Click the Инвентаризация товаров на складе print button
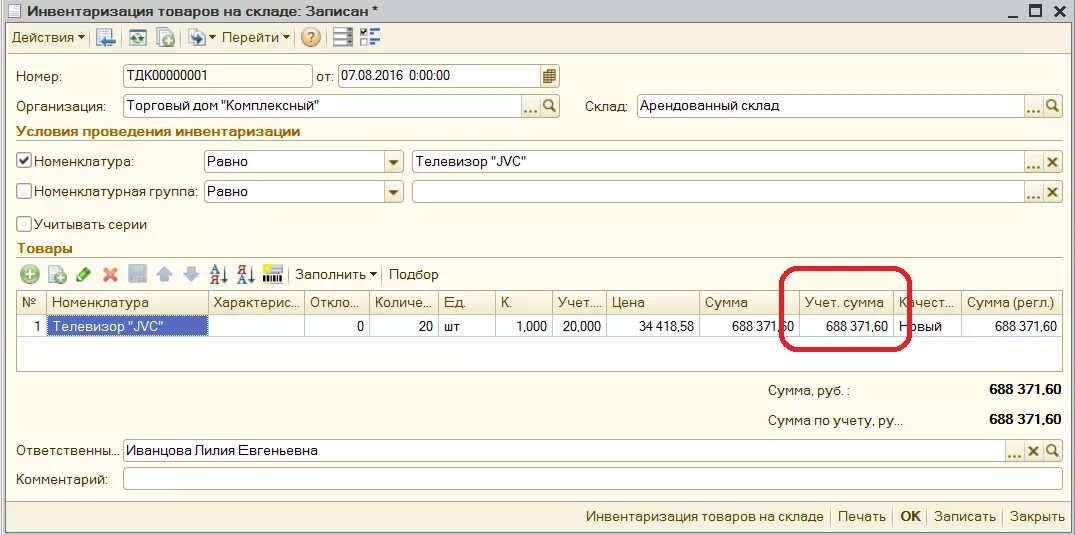 point(705,516)
